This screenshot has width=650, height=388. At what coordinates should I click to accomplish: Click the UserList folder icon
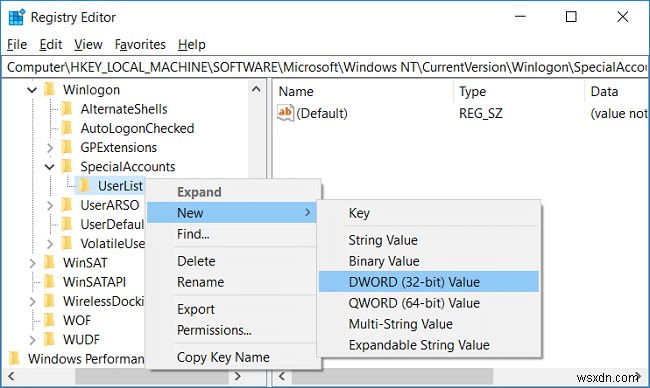(84, 186)
